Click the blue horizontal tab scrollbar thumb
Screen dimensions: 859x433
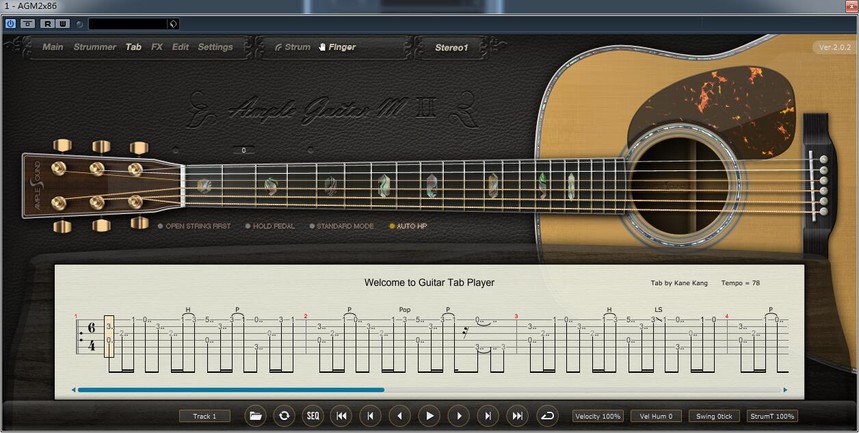tap(231, 390)
